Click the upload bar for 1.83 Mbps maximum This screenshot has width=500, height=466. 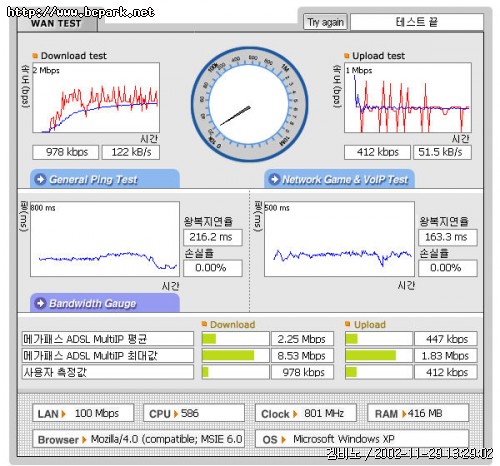click(379, 355)
